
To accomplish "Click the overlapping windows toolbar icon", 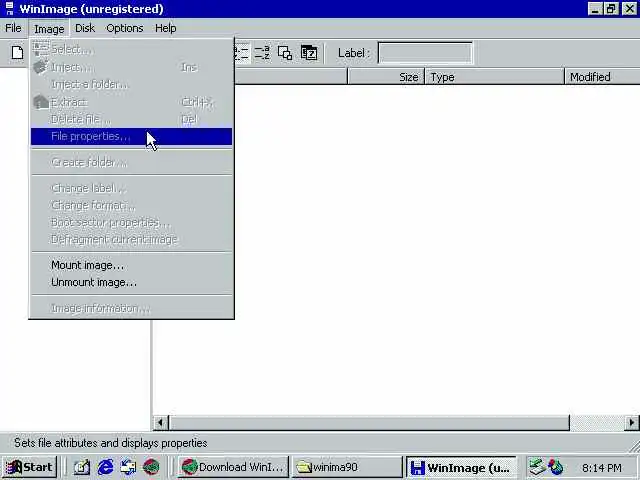I will (x=285, y=53).
